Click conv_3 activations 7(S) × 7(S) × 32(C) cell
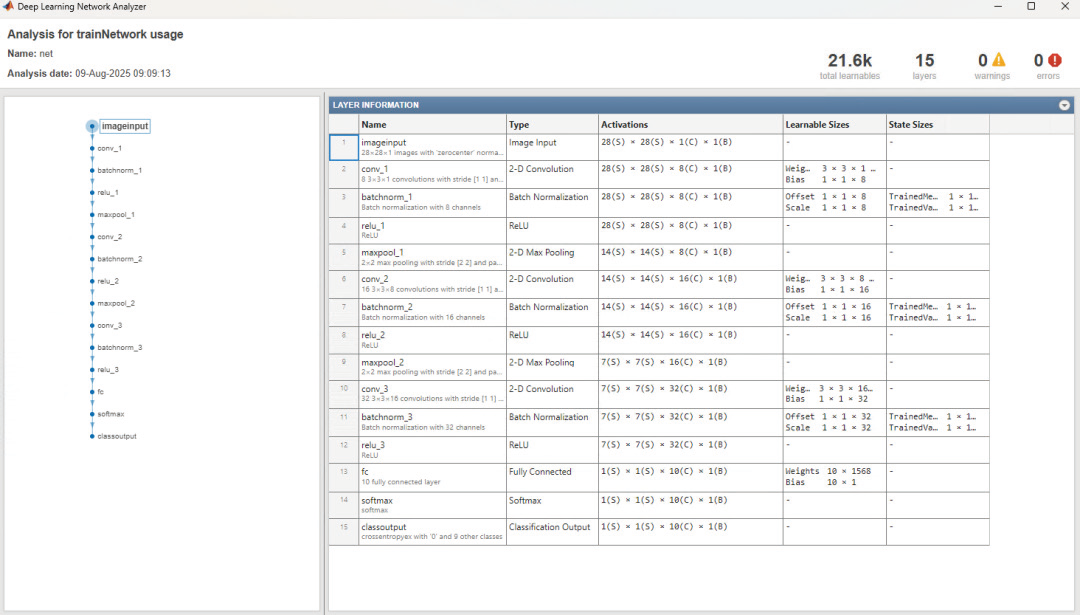 coord(691,393)
